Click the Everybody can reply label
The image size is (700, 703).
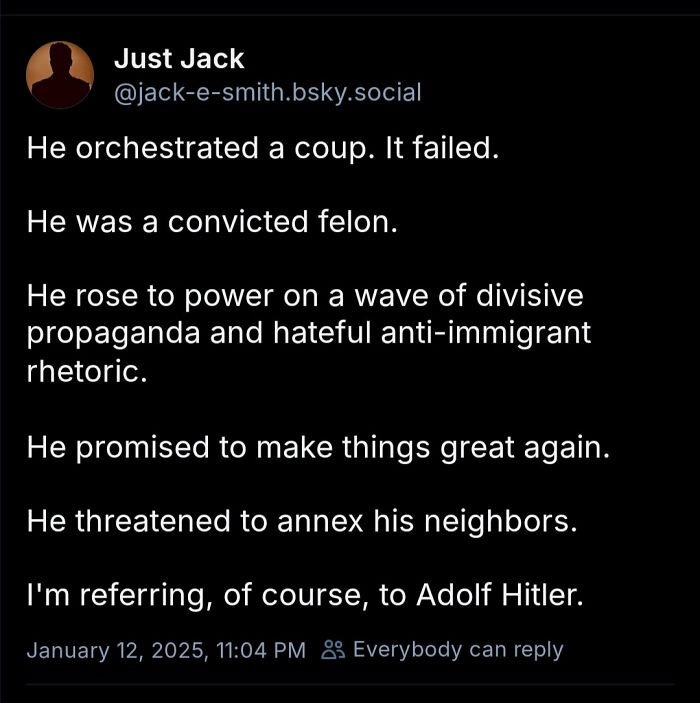[458, 650]
